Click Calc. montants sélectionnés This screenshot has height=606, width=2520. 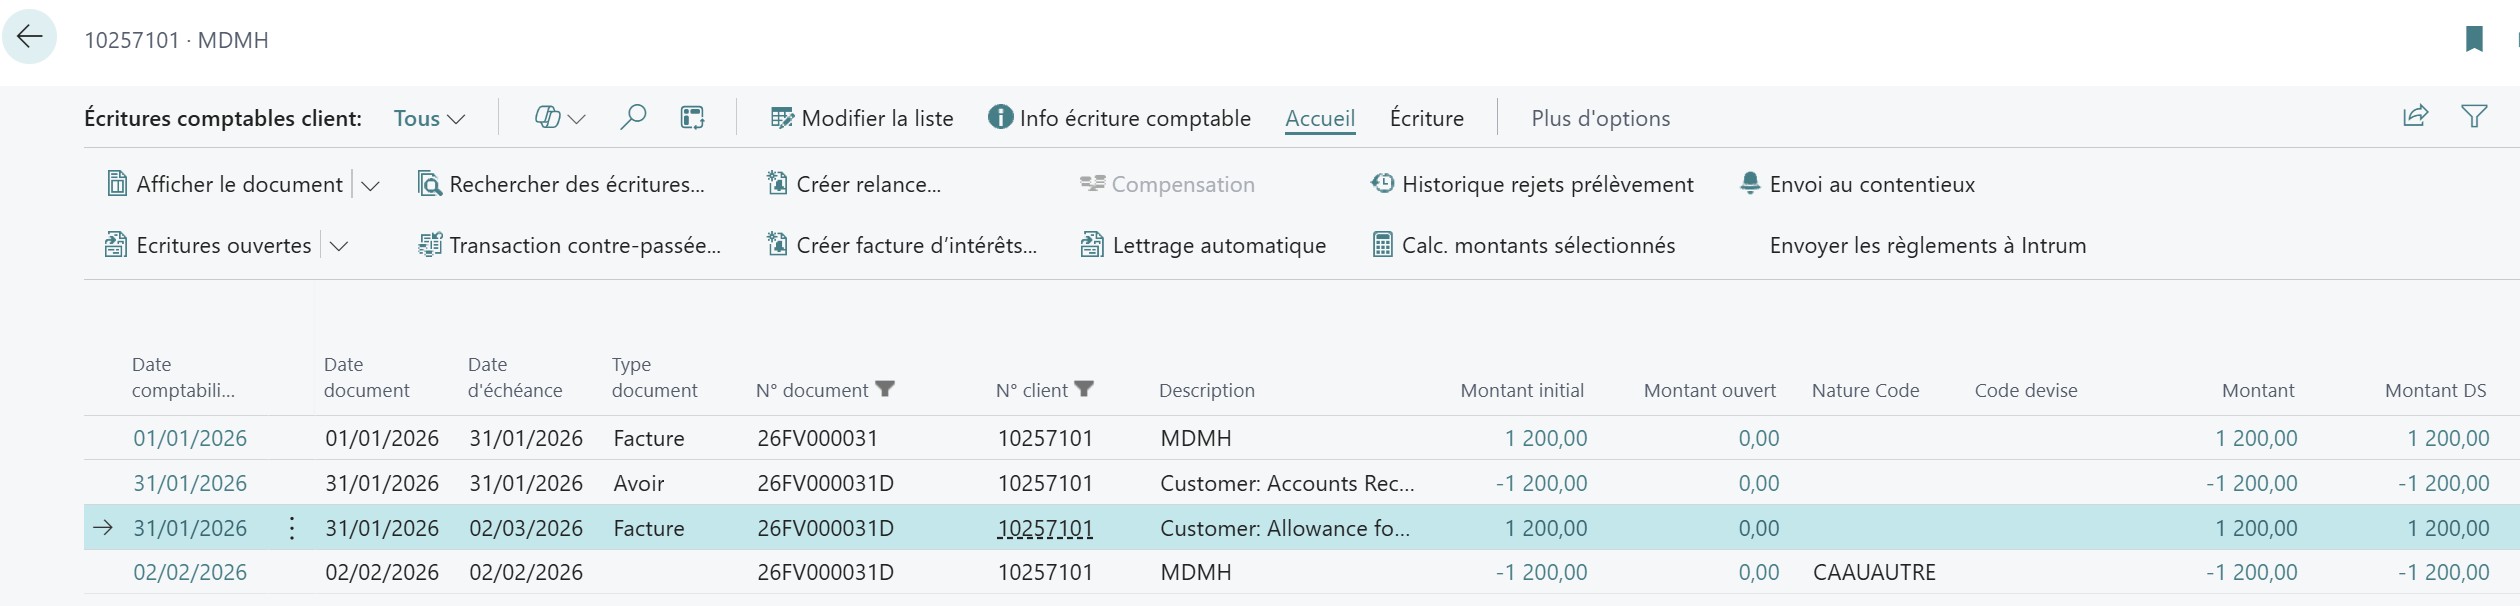1524,245
